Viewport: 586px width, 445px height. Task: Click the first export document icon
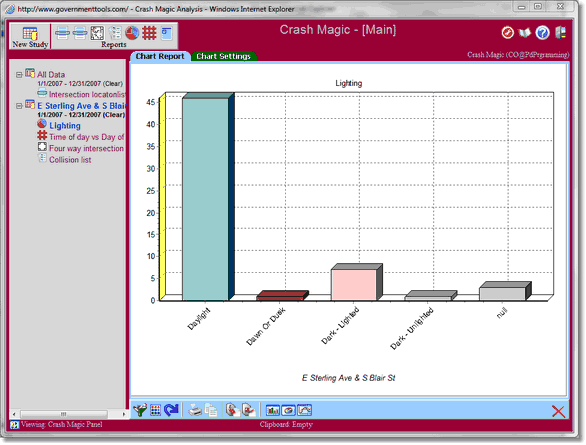[x=232, y=410]
